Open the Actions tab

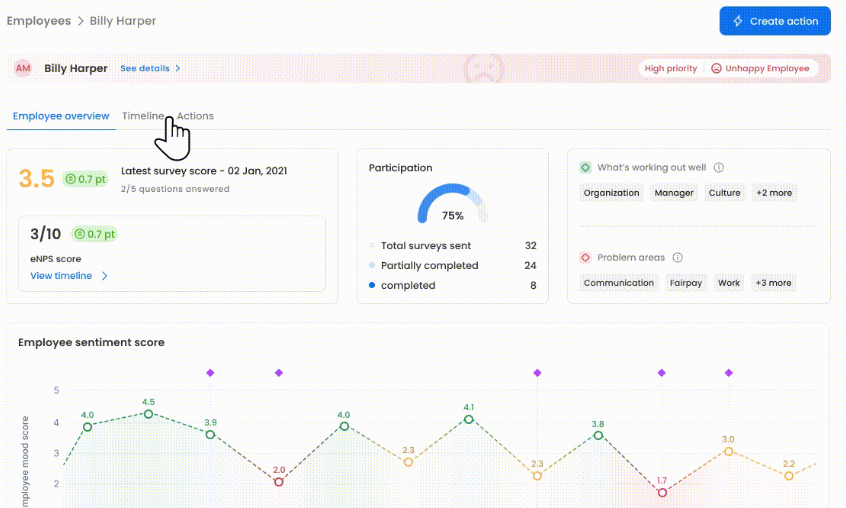point(197,116)
